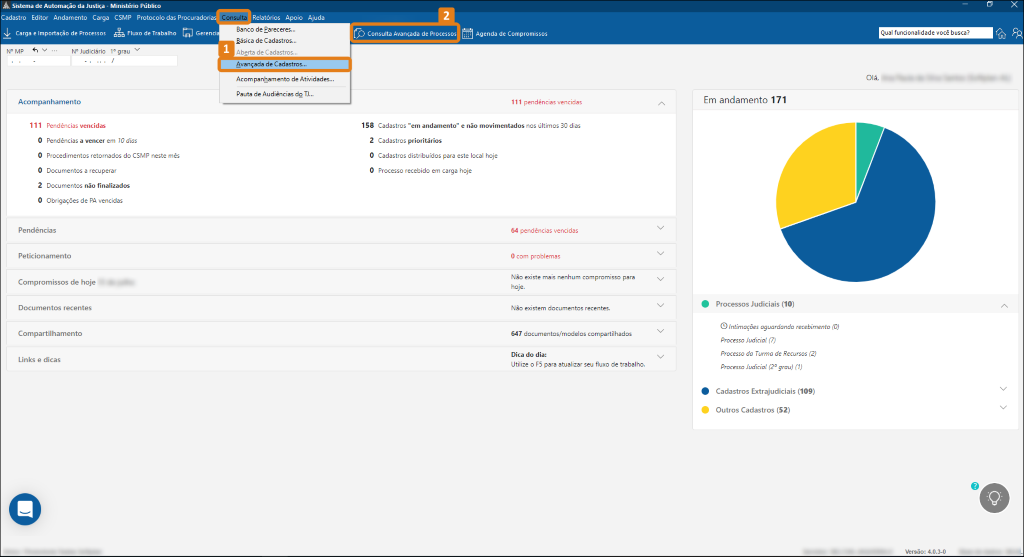The image size is (1024, 557).
Task: Click Intimações aguardando recebimento (0)
Action: (x=784, y=326)
